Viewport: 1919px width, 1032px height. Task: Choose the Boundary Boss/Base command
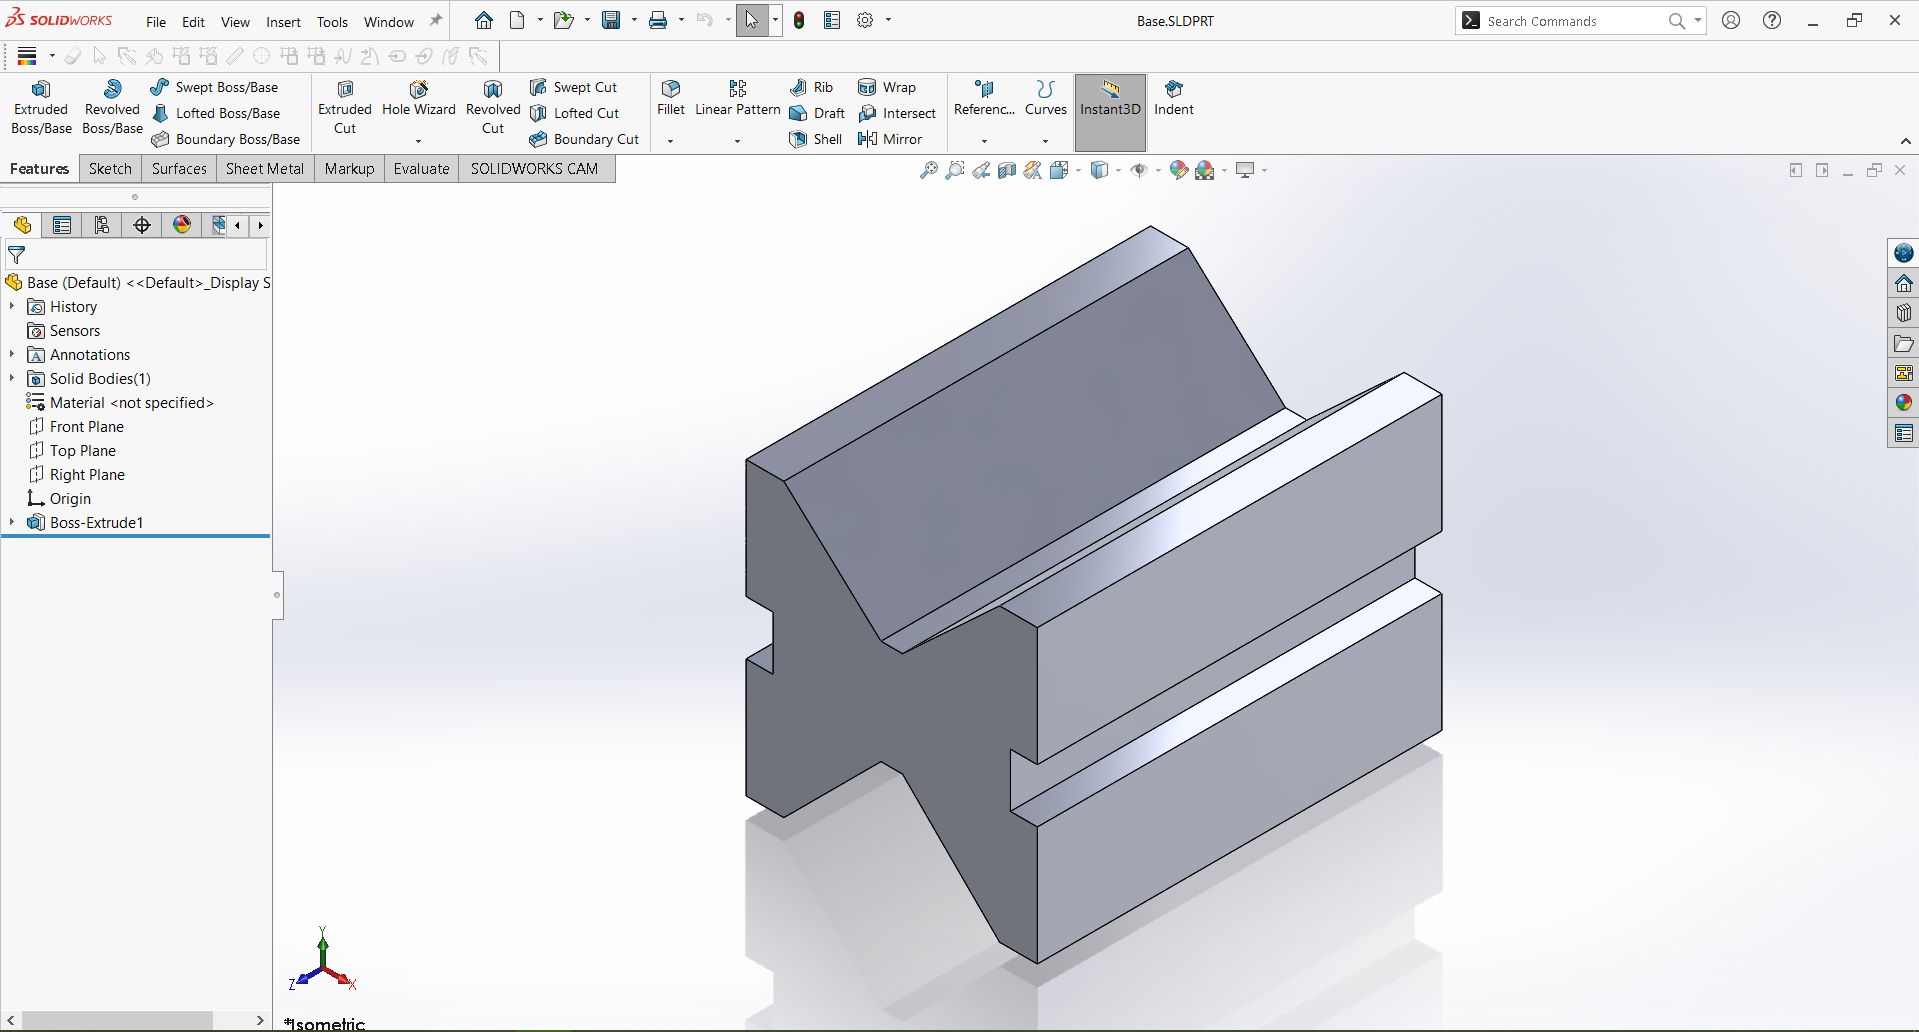point(226,139)
